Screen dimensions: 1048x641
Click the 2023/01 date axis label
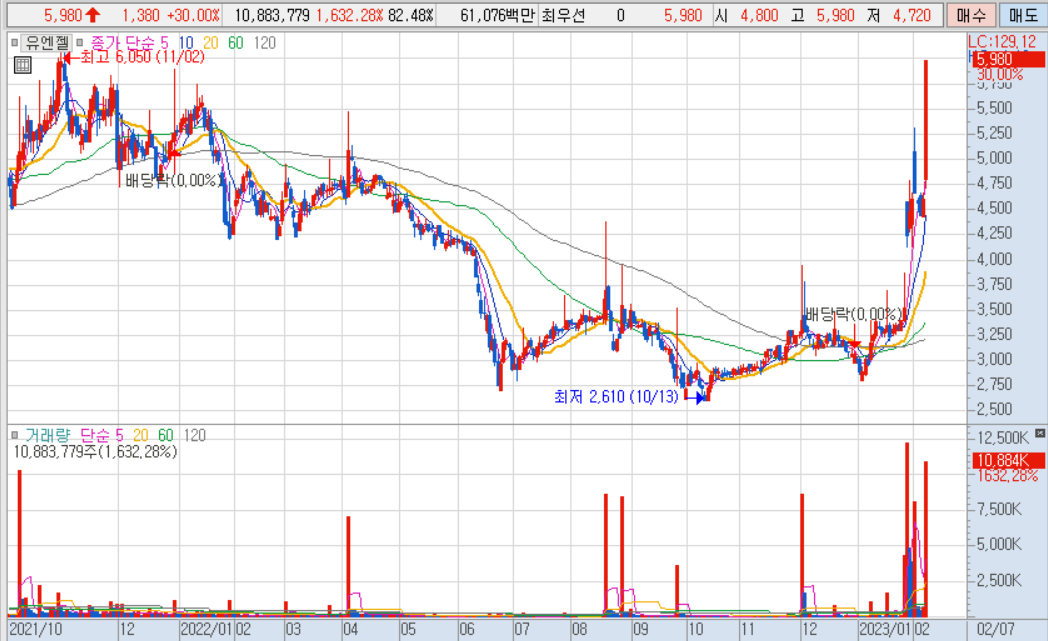click(886, 629)
